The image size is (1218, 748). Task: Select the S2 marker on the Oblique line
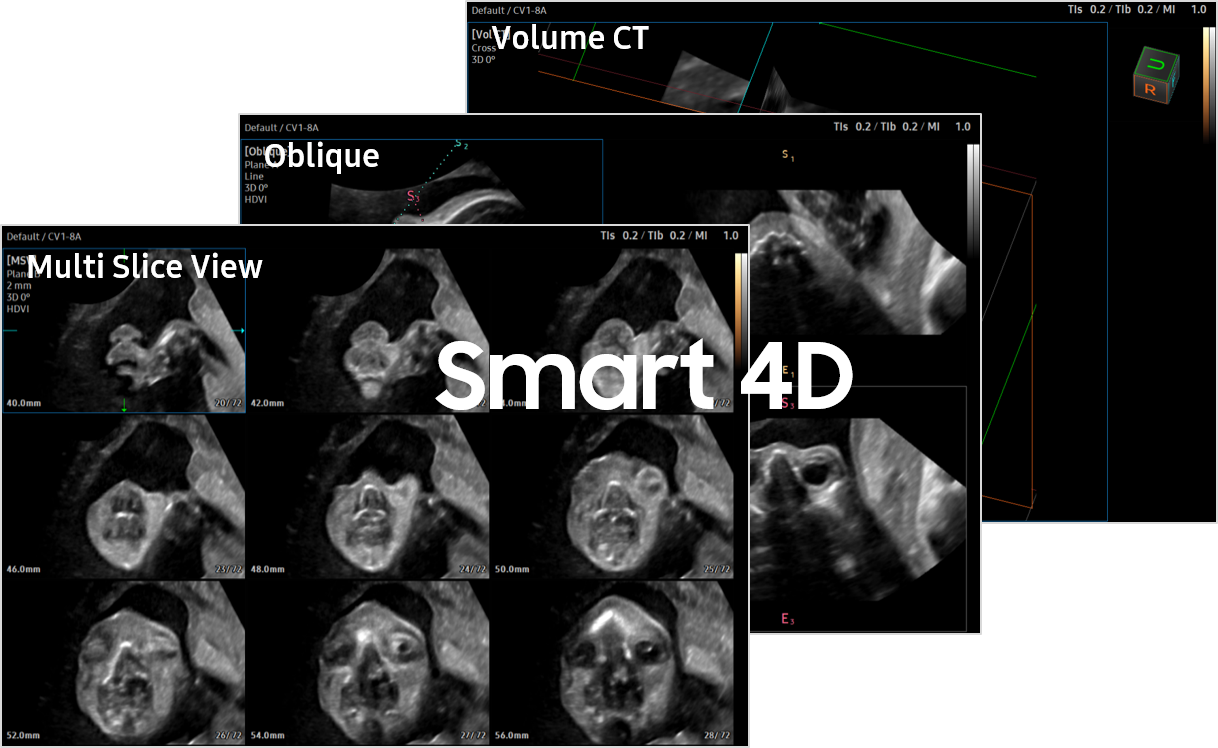462,145
